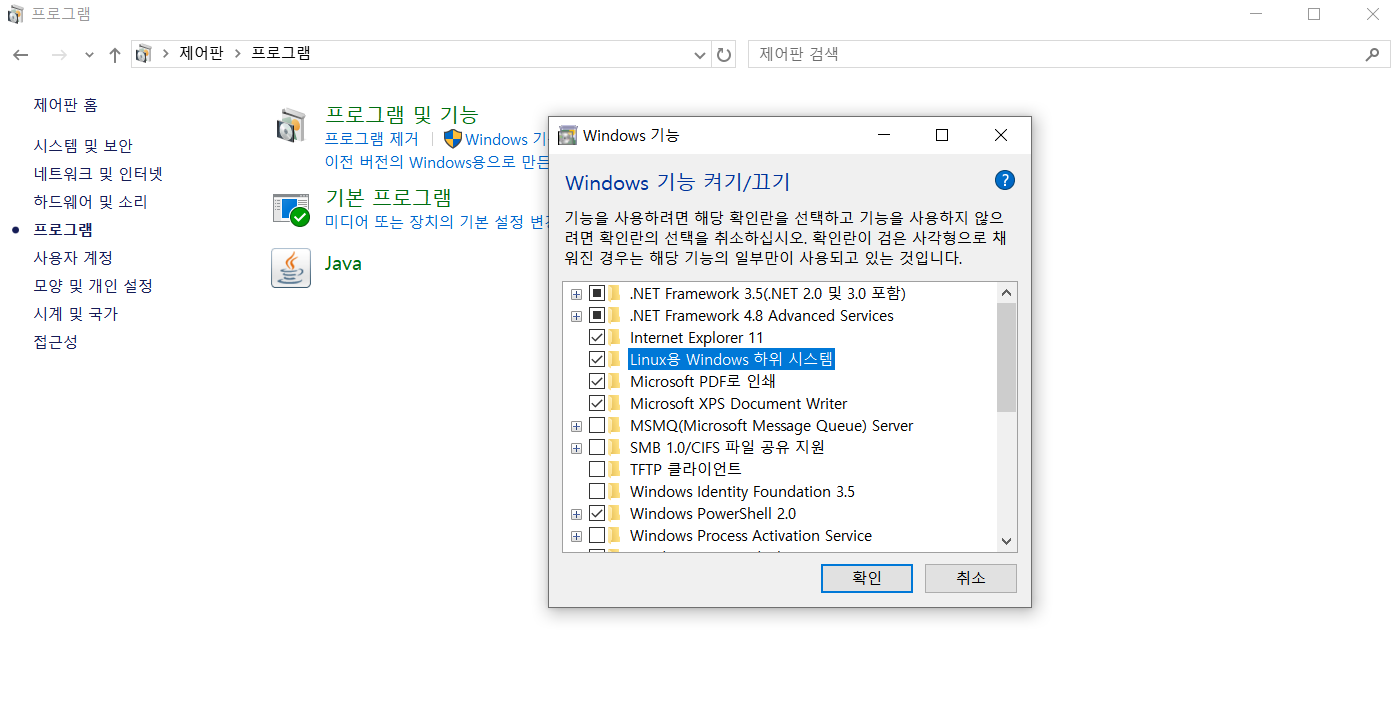The width and height of the screenshot is (1400, 728).
Task: Select Microsoft XPS Document Writer row text
Action: click(x=739, y=403)
